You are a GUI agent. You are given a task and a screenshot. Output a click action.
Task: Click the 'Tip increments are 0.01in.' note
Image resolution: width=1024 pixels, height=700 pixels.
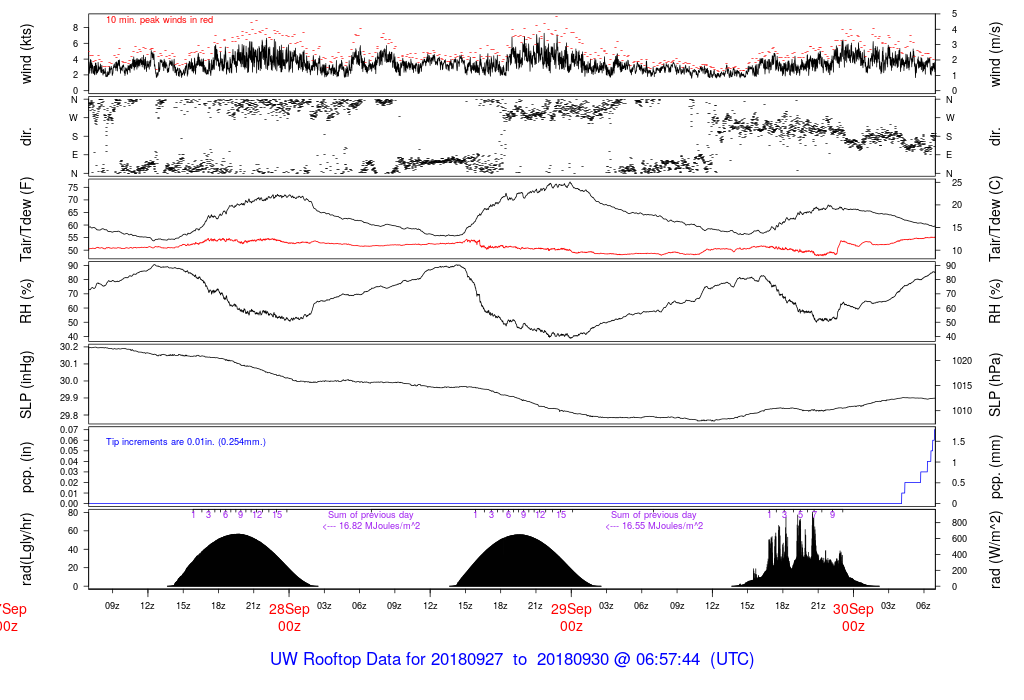[x=185, y=442]
